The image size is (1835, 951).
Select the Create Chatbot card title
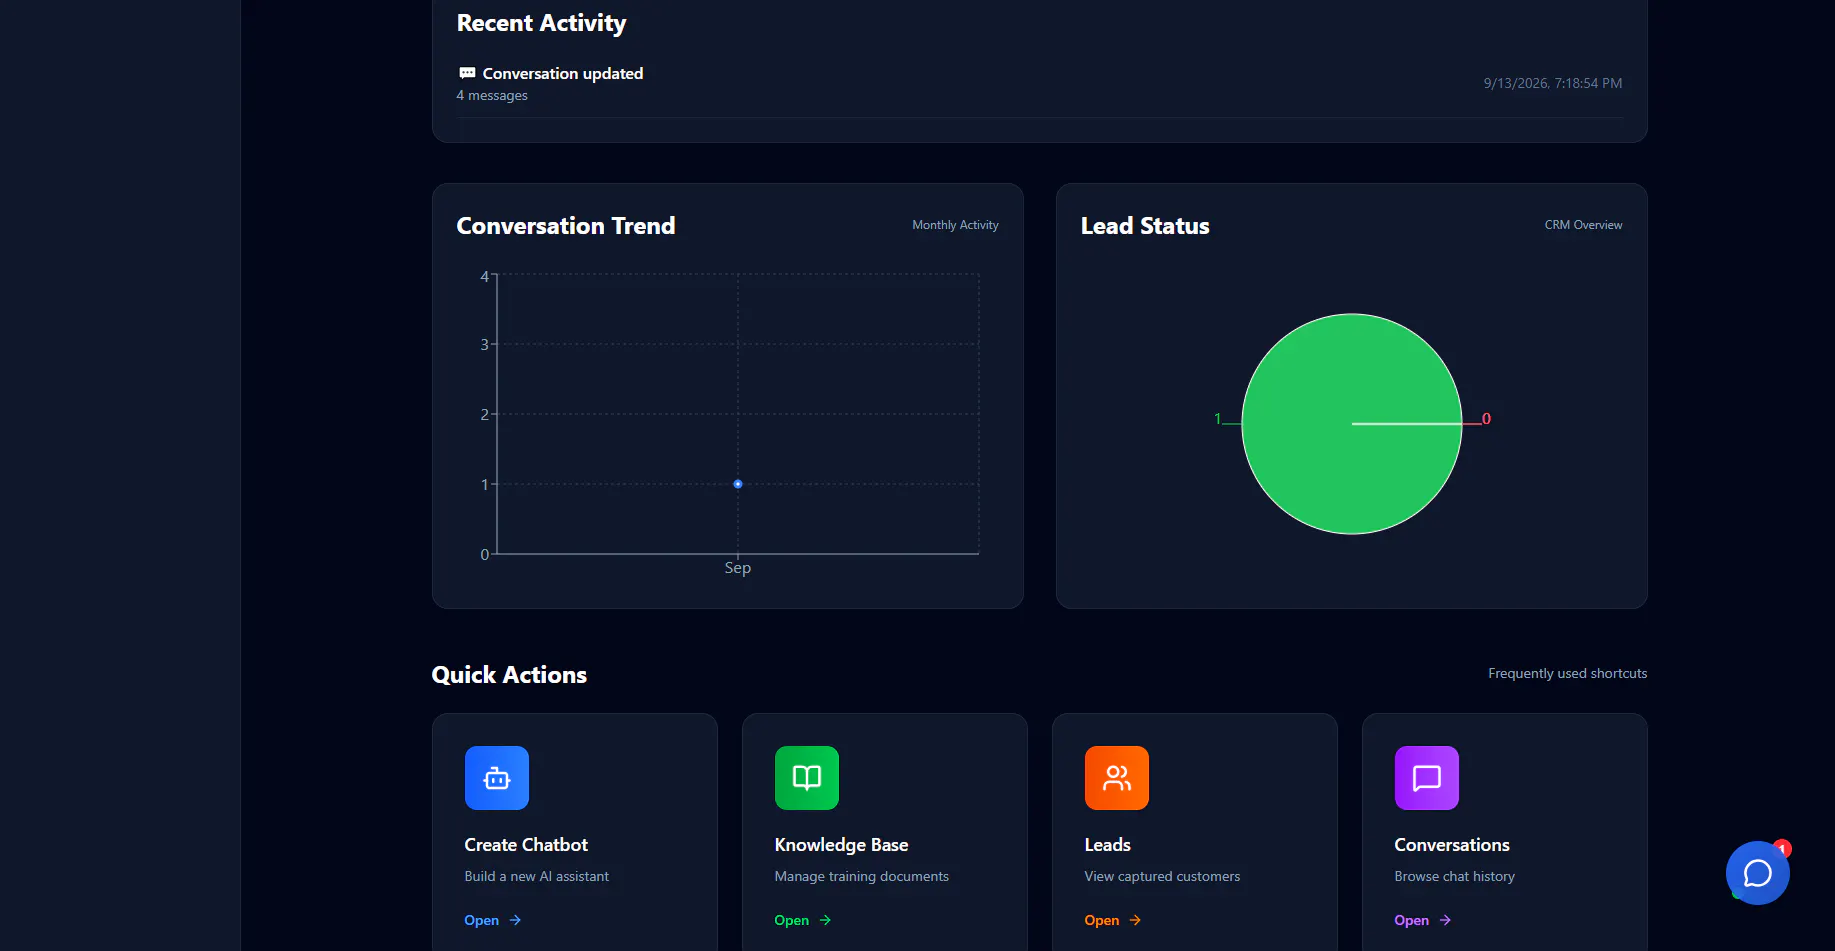526,845
